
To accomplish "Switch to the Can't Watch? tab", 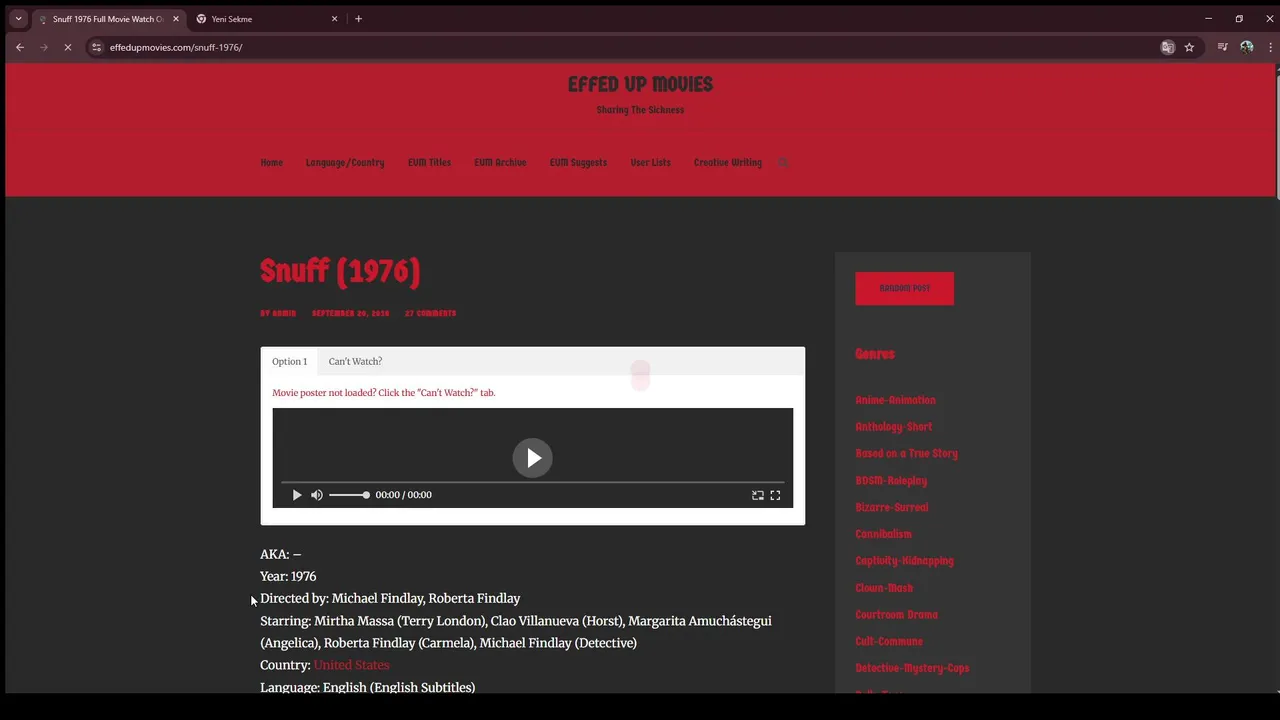I will point(355,361).
